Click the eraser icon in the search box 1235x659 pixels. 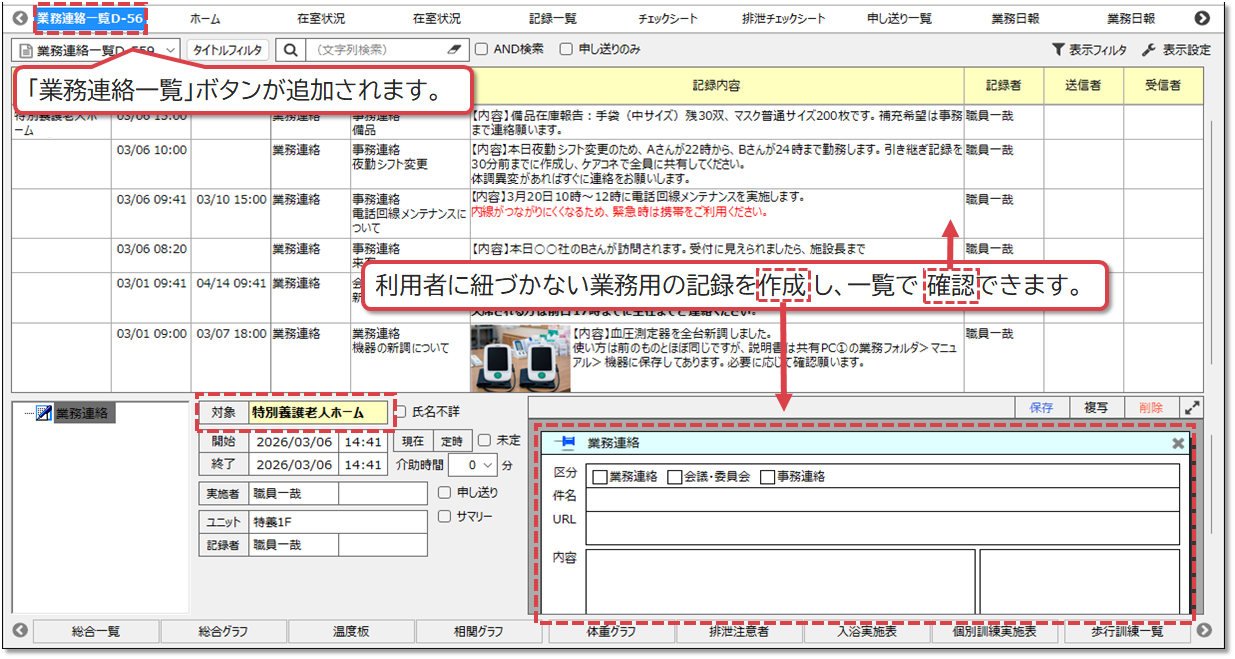click(455, 49)
